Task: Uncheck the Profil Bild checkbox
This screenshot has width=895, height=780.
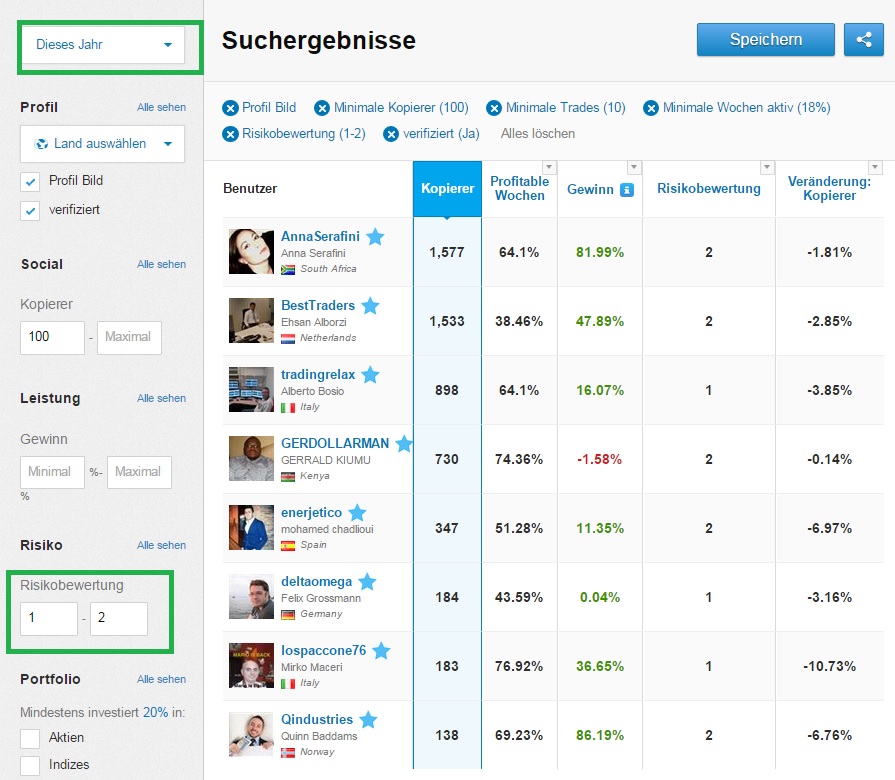Action: tap(30, 181)
